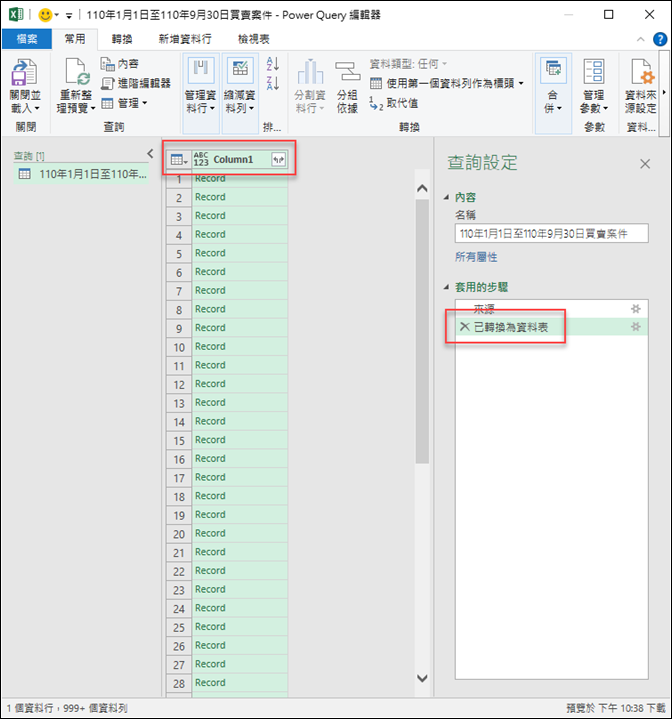The width and height of the screenshot is (672, 719).
Task: Collapse the Queries (查詢) pane with the chevron
Action: 150,154
